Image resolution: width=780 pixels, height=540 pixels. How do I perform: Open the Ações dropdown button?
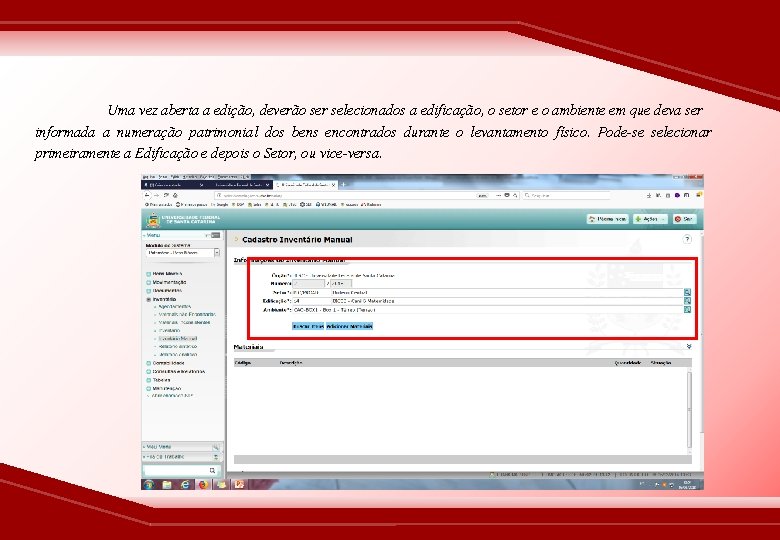tap(650, 219)
